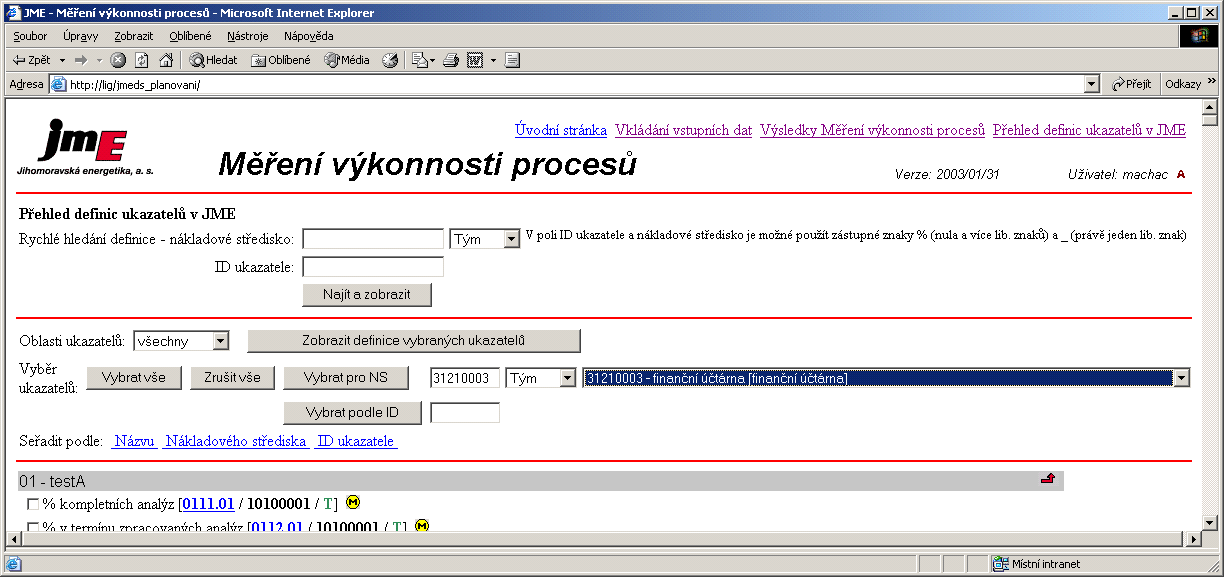Screen dimensions: 1224x577
Task: Click the Vybrat vše button
Action: [x=134, y=378]
